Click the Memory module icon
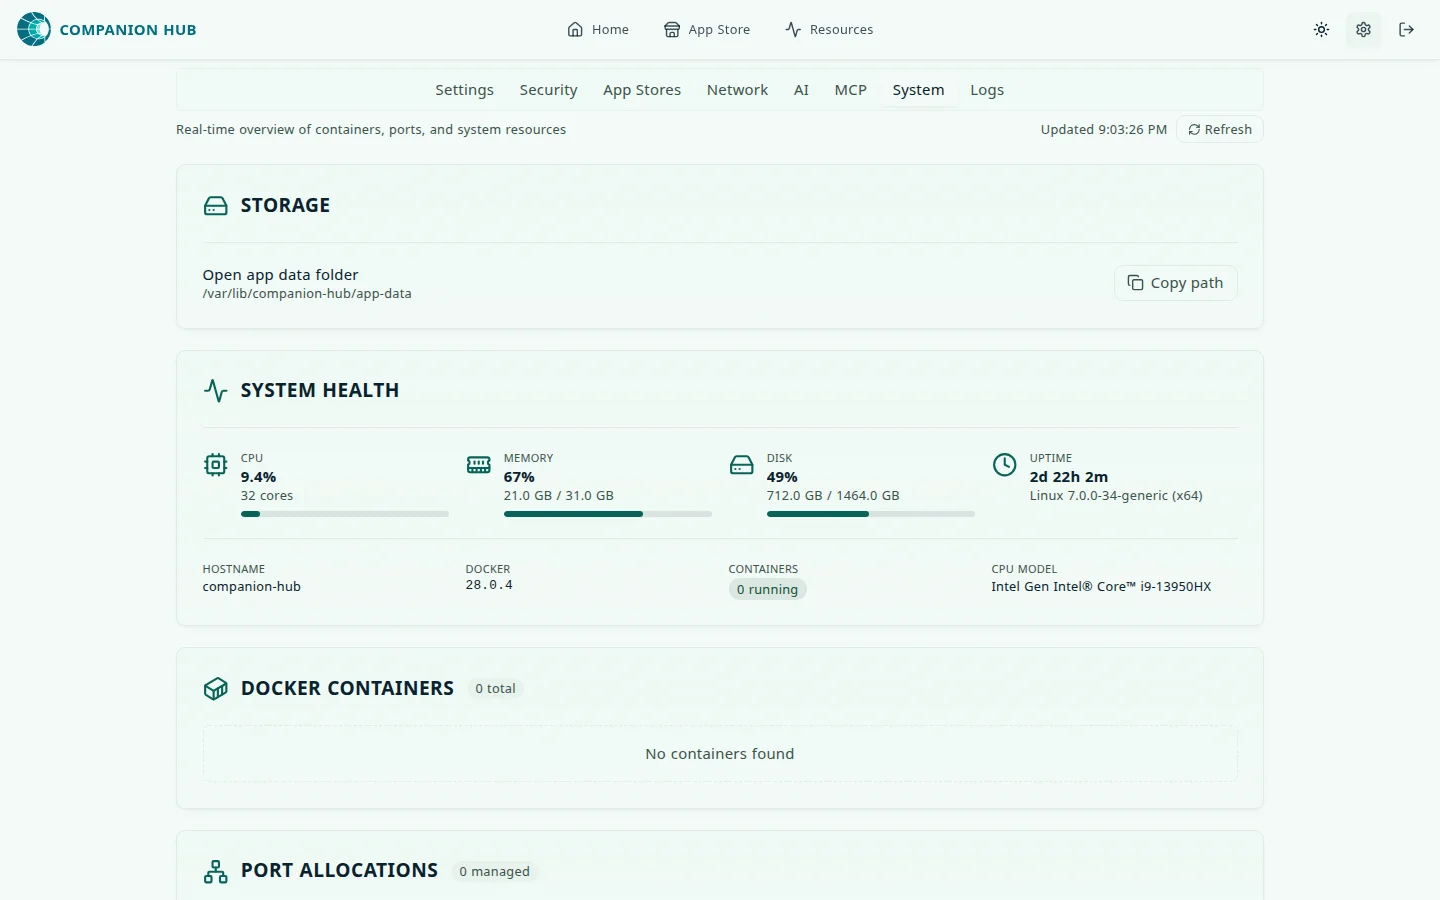 [x=478, y=465]
